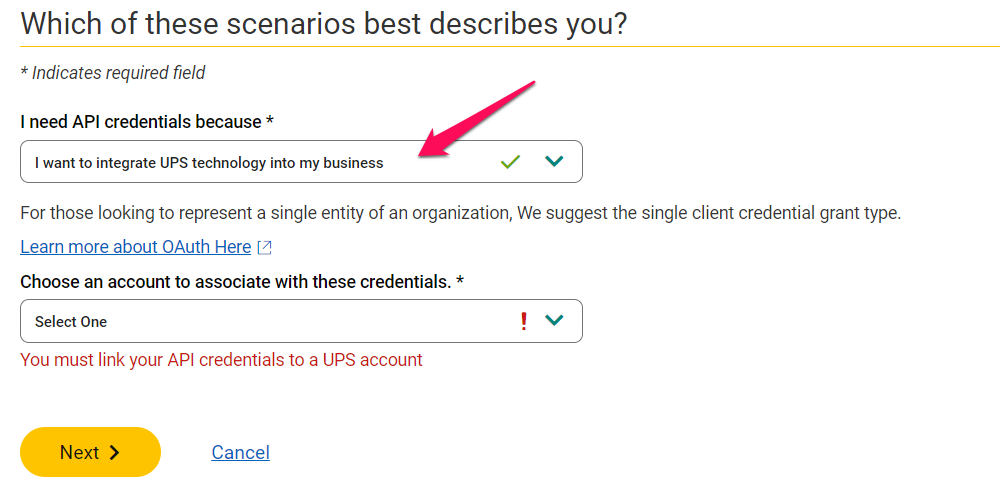Click the Next button

pos(91,452)
